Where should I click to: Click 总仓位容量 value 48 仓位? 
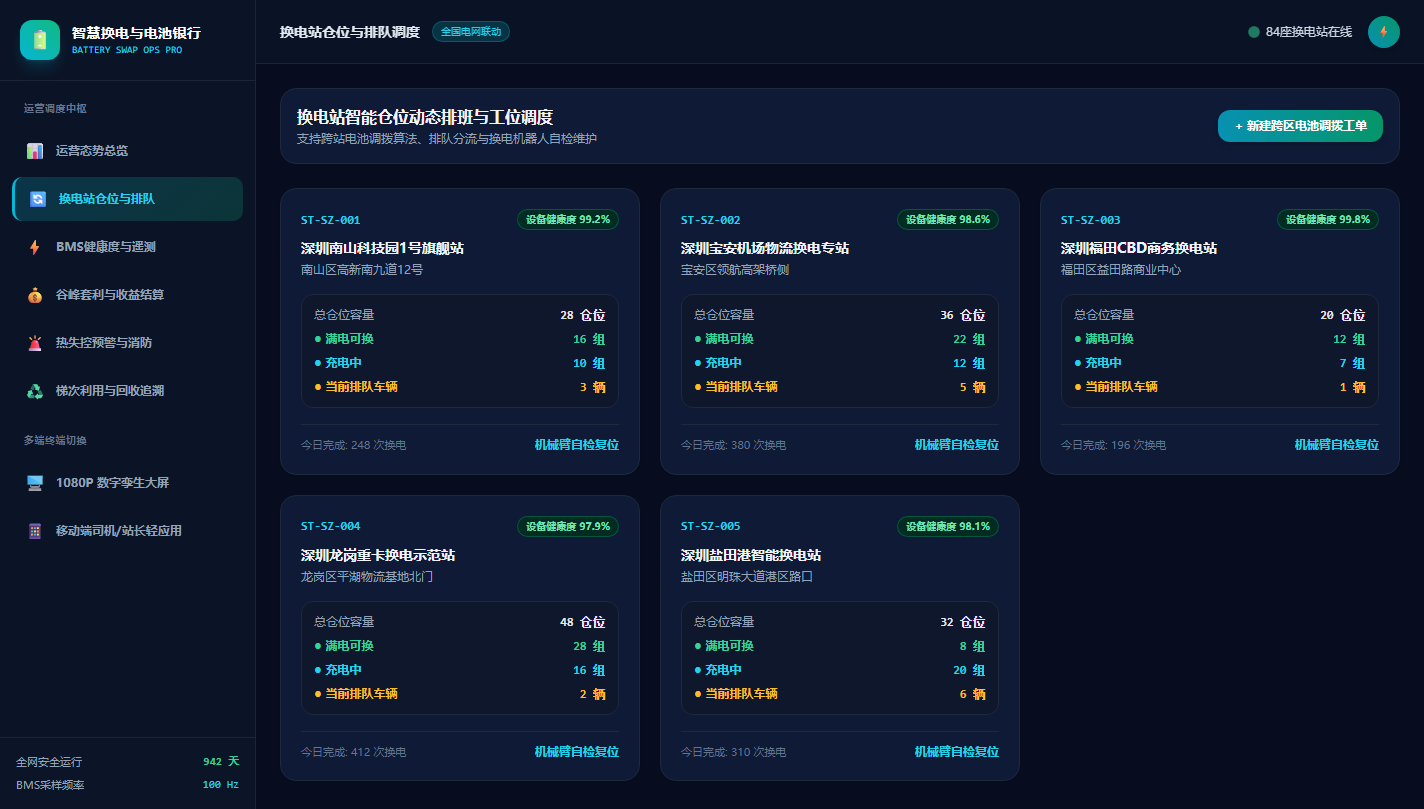pyautogui.click(x=583, y=622)
